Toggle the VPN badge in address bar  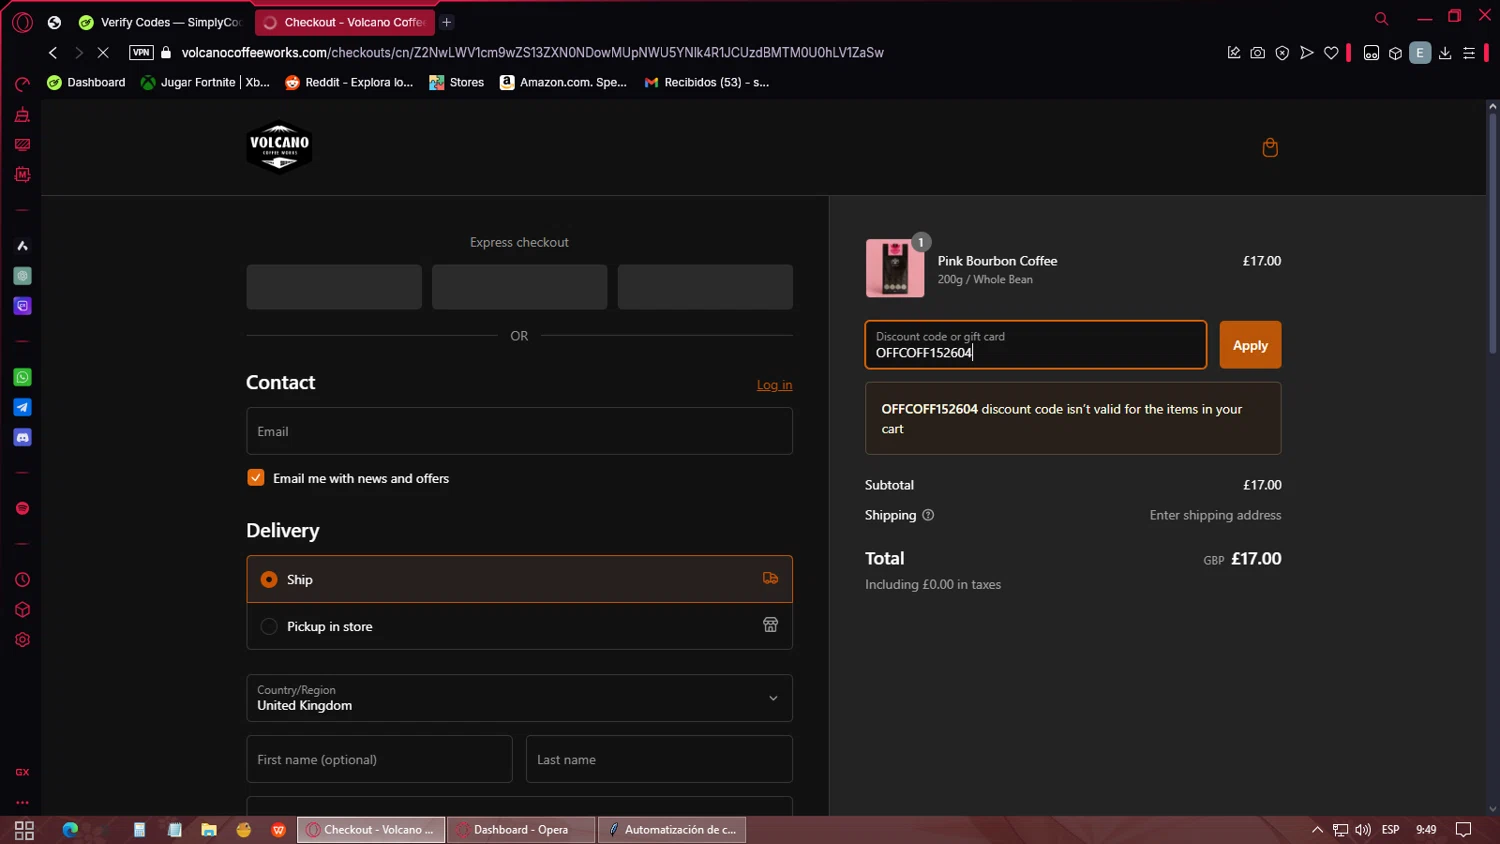[x=141, y=53]
